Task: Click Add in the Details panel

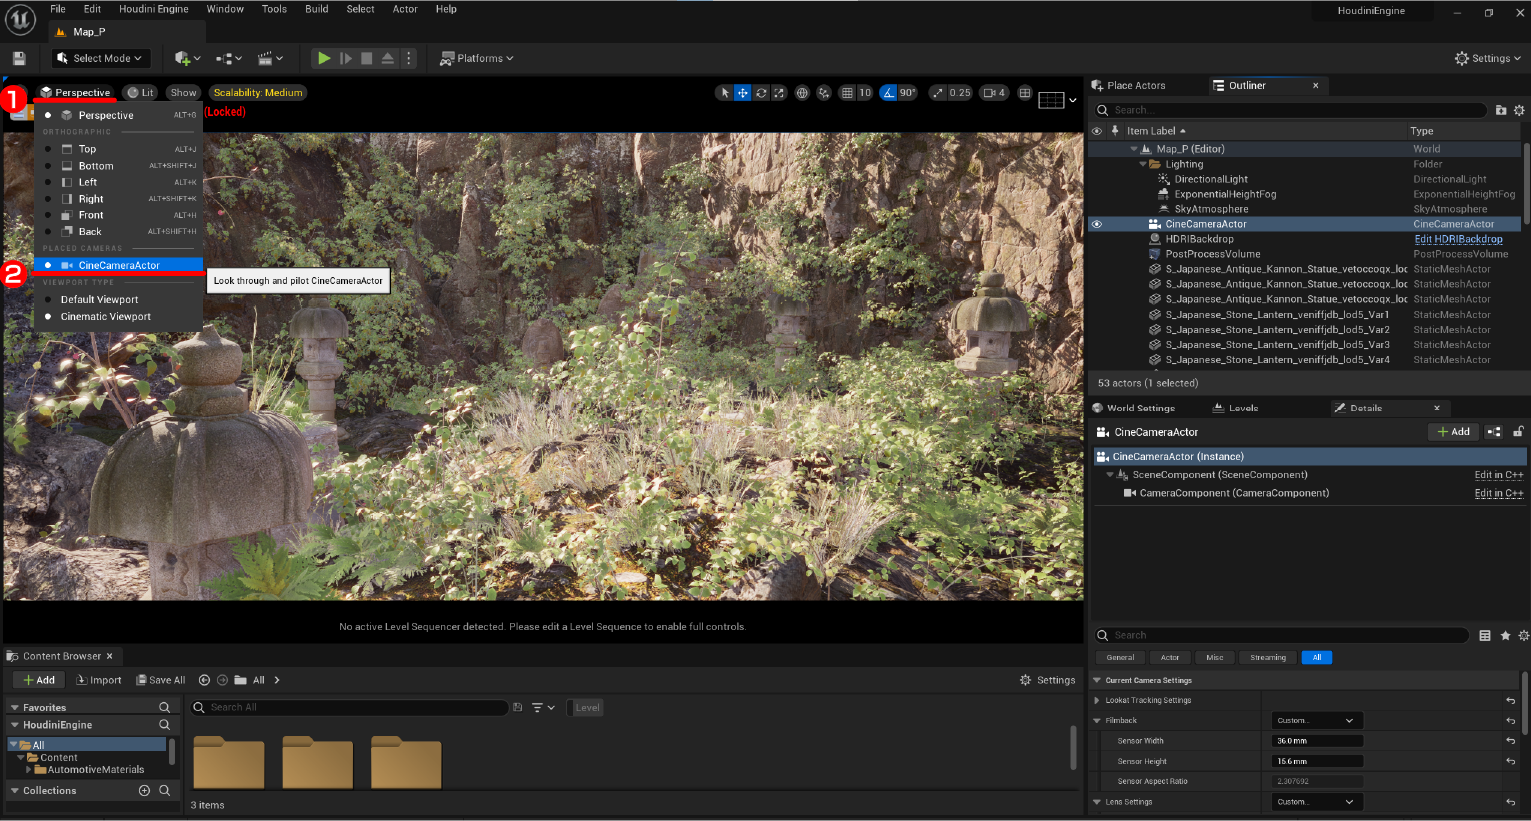Action: pos(1453,431)
